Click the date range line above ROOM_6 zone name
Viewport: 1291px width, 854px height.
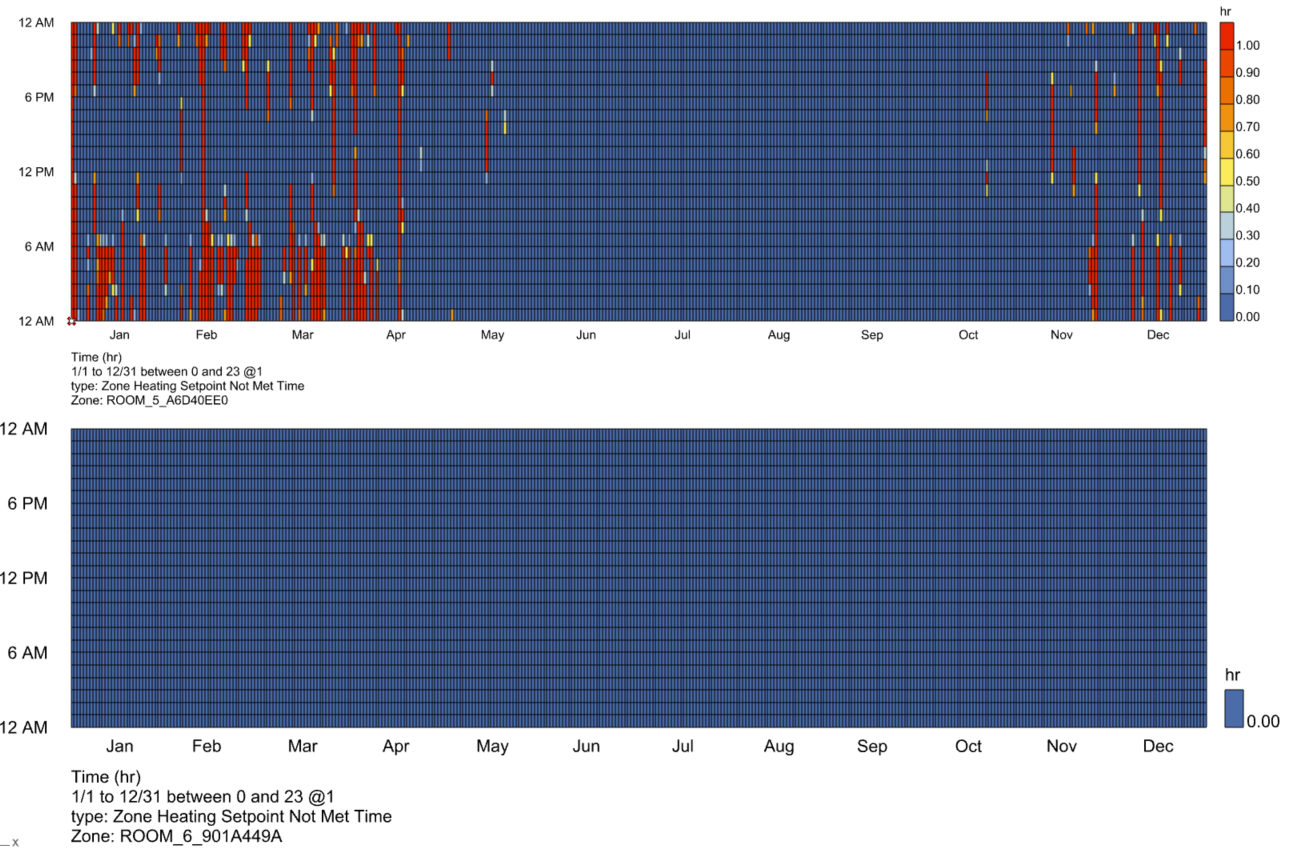coord(203,797)
